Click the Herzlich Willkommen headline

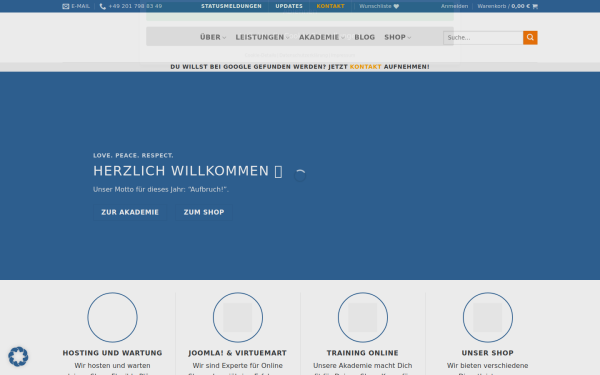coord(188,171)
